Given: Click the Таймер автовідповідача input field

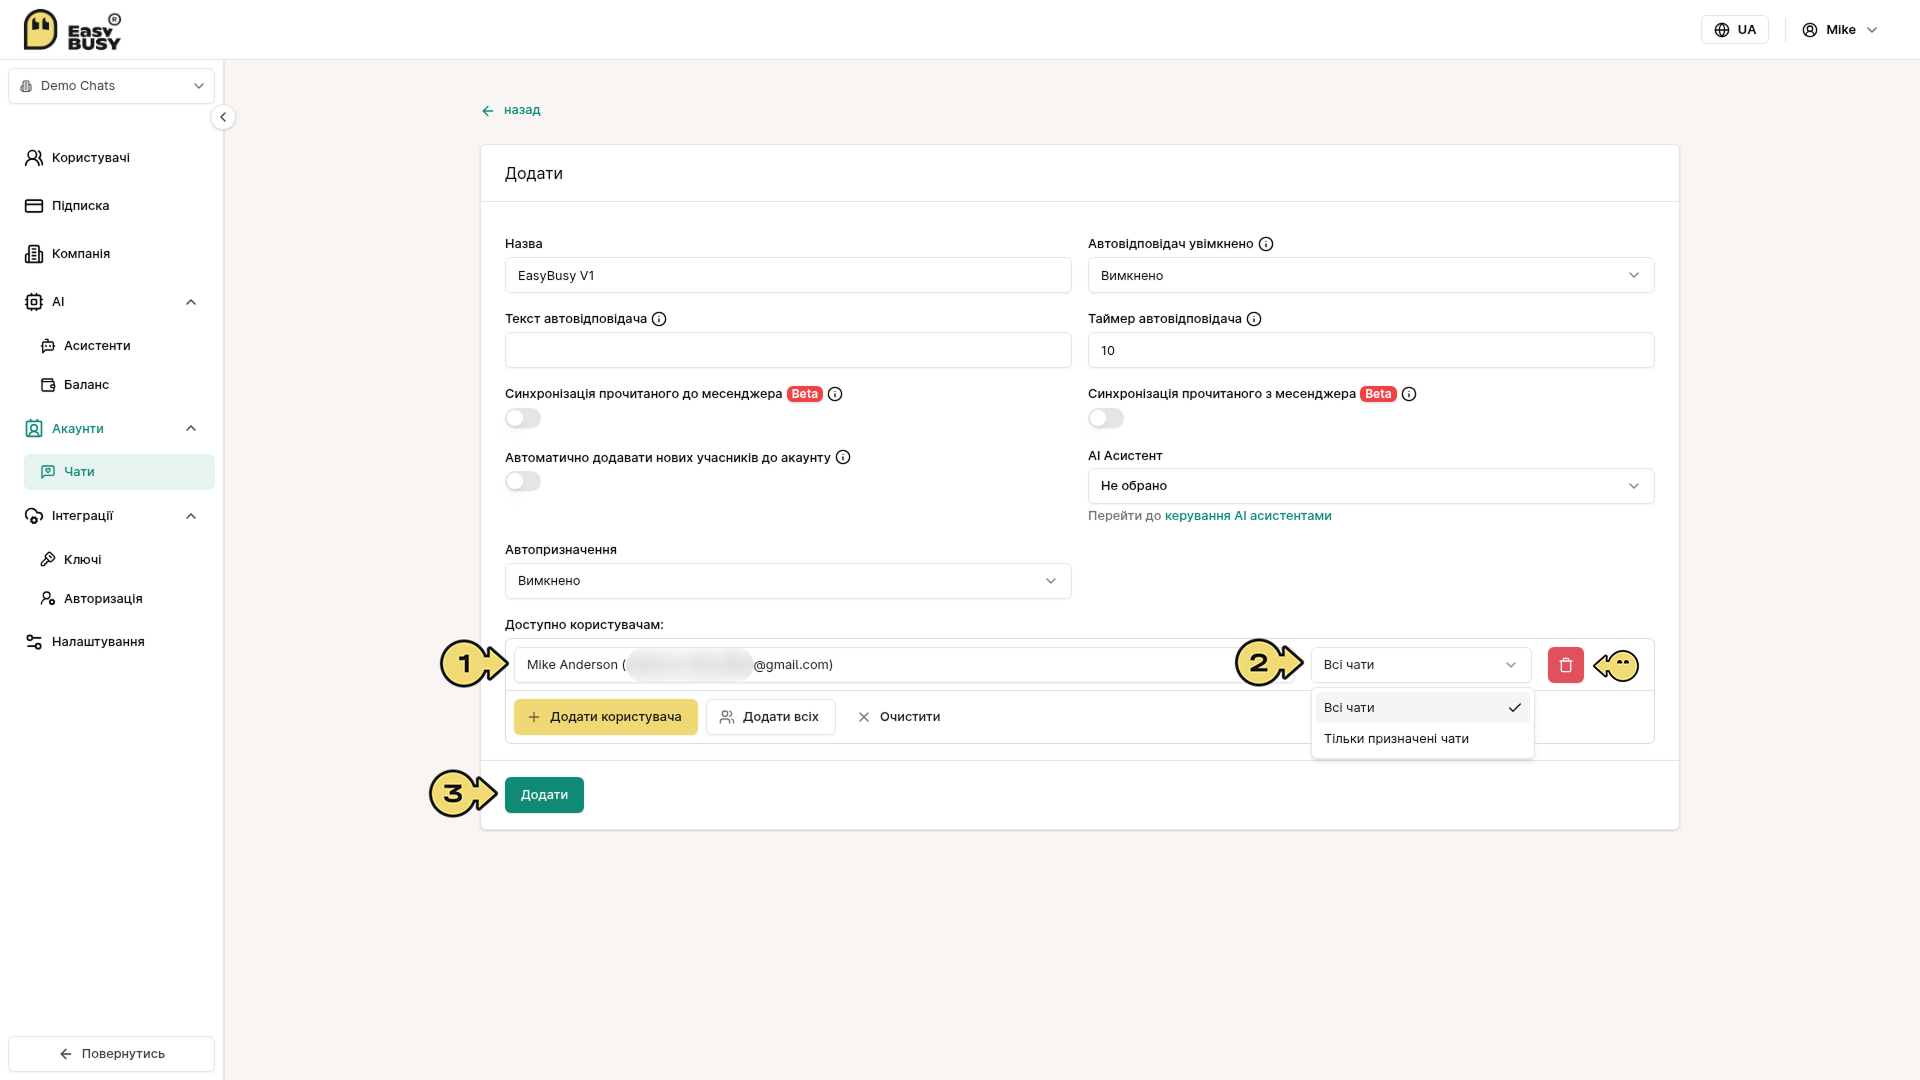Looking at the screenshot, I should (x=1371, y=350).
